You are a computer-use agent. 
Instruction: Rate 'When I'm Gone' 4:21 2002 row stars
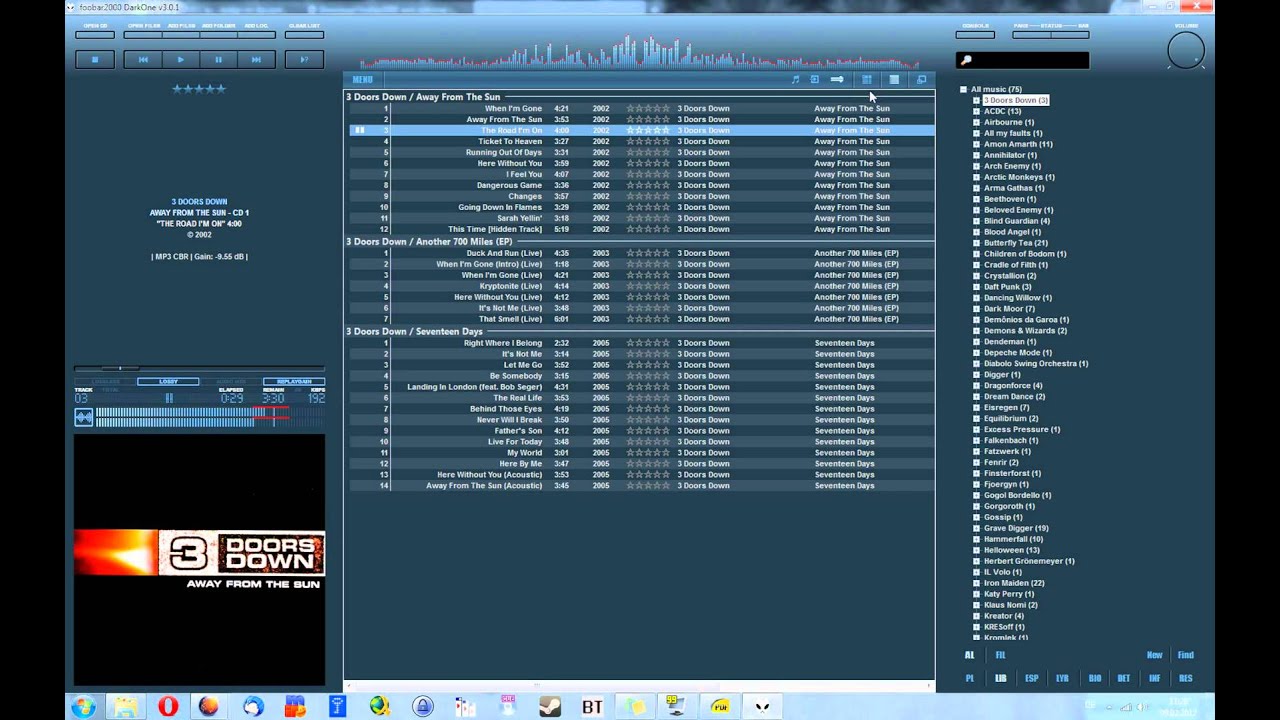648,108
